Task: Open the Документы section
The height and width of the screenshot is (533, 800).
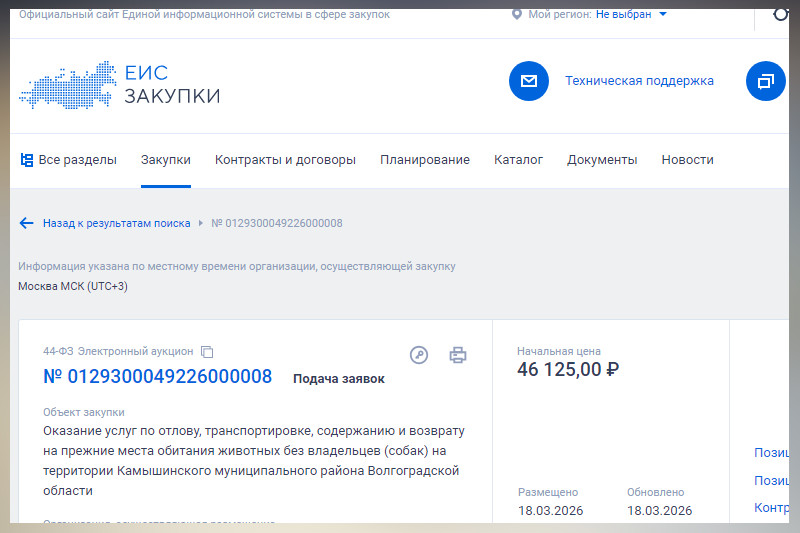Action: point(602,160)
